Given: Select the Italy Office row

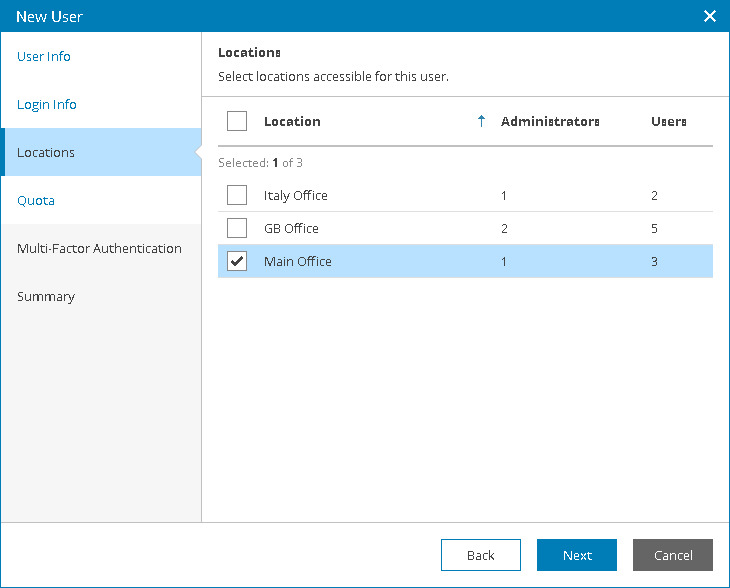Looking at the screenshot, I should point(400,195).
